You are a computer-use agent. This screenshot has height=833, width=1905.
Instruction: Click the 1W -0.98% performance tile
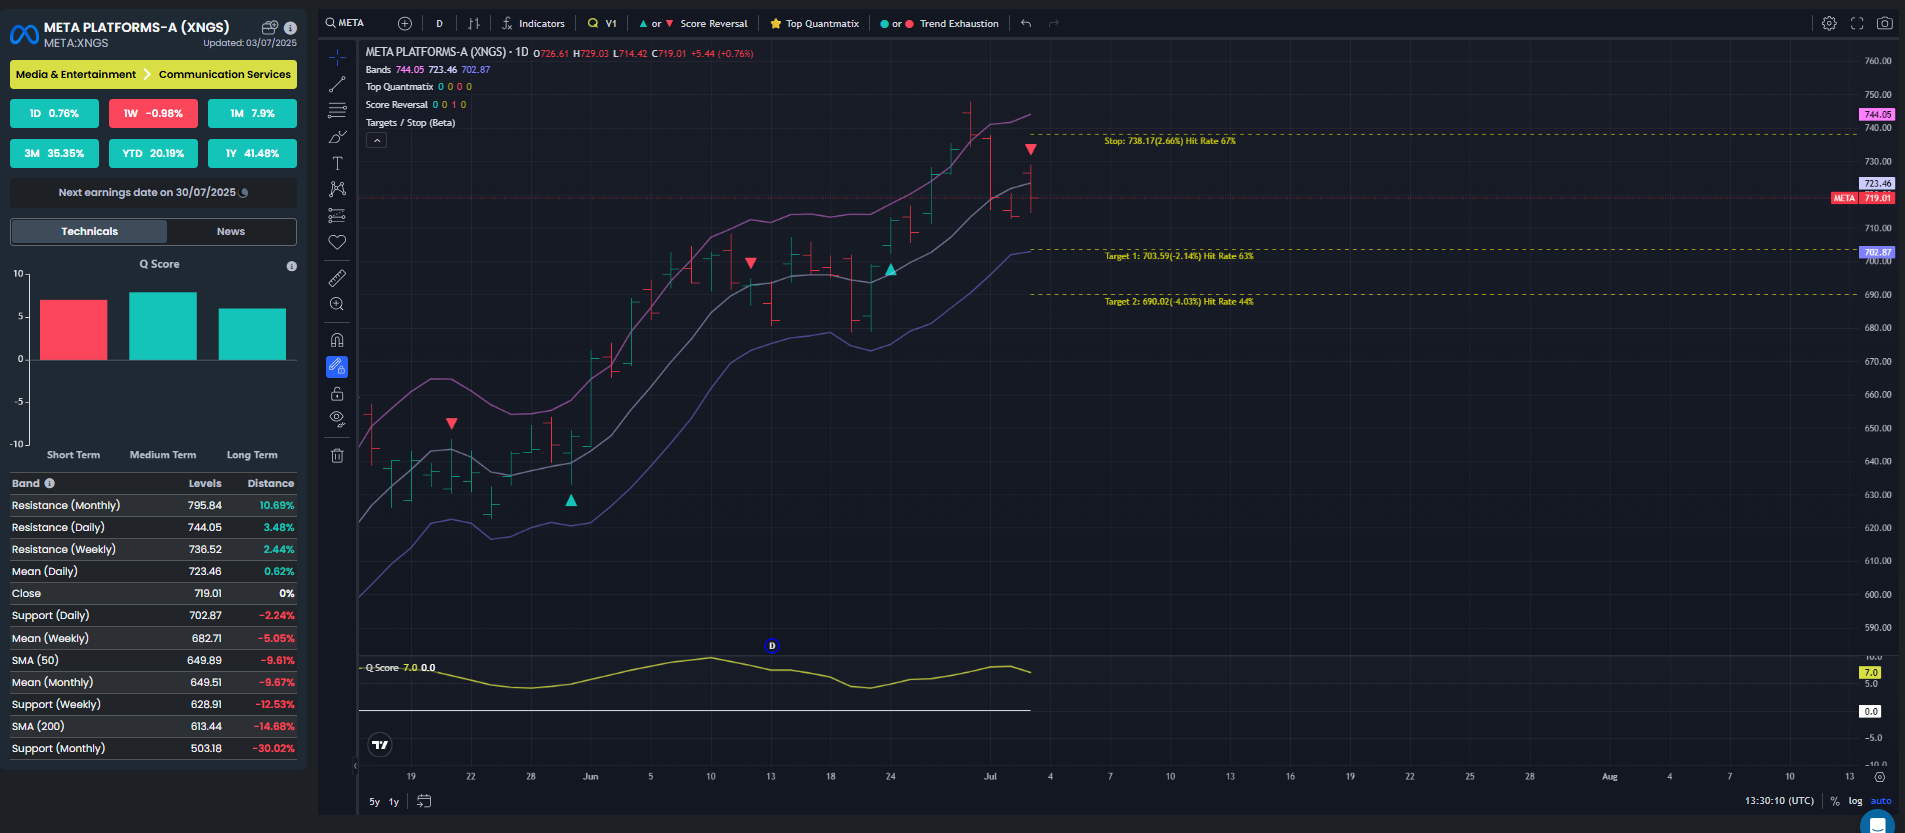pos(153,113)
